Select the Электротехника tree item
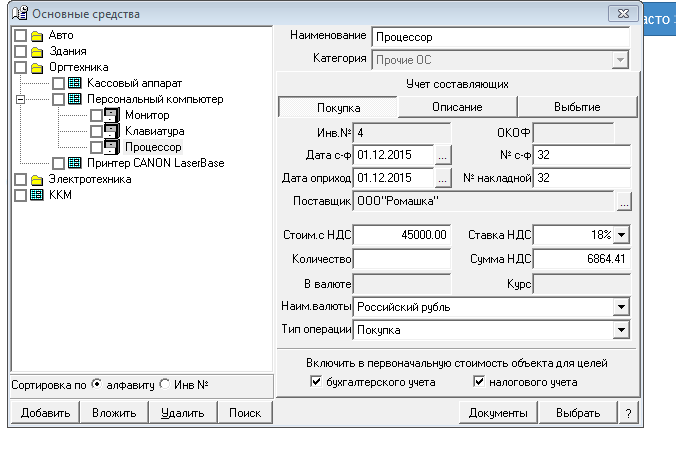Viewport: 676px width, 471px height. [x=90, y=179]
